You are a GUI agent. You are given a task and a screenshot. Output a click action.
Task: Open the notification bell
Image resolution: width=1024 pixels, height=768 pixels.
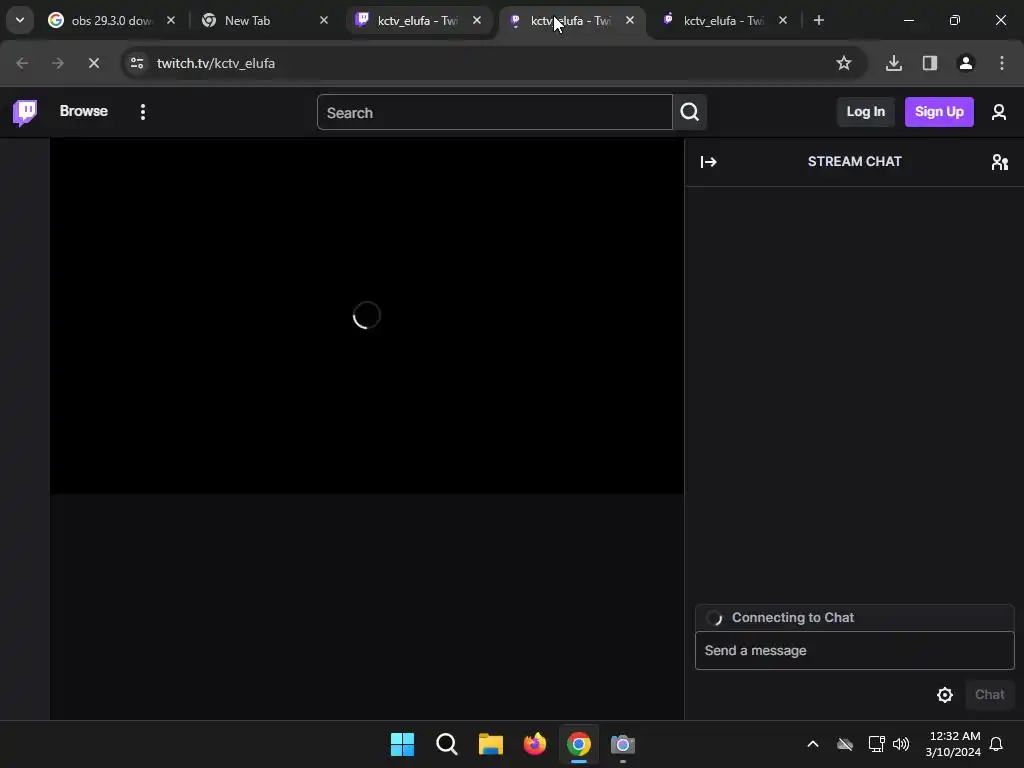(997, 744)
